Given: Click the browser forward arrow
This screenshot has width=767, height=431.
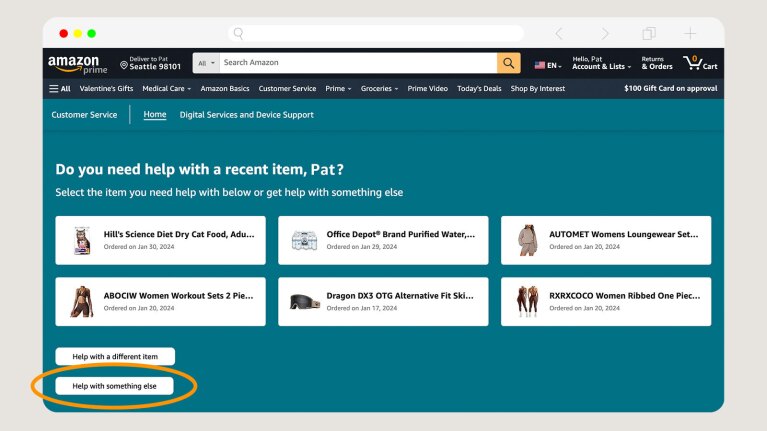Looking at the screenshot, I should click(605, 33).
